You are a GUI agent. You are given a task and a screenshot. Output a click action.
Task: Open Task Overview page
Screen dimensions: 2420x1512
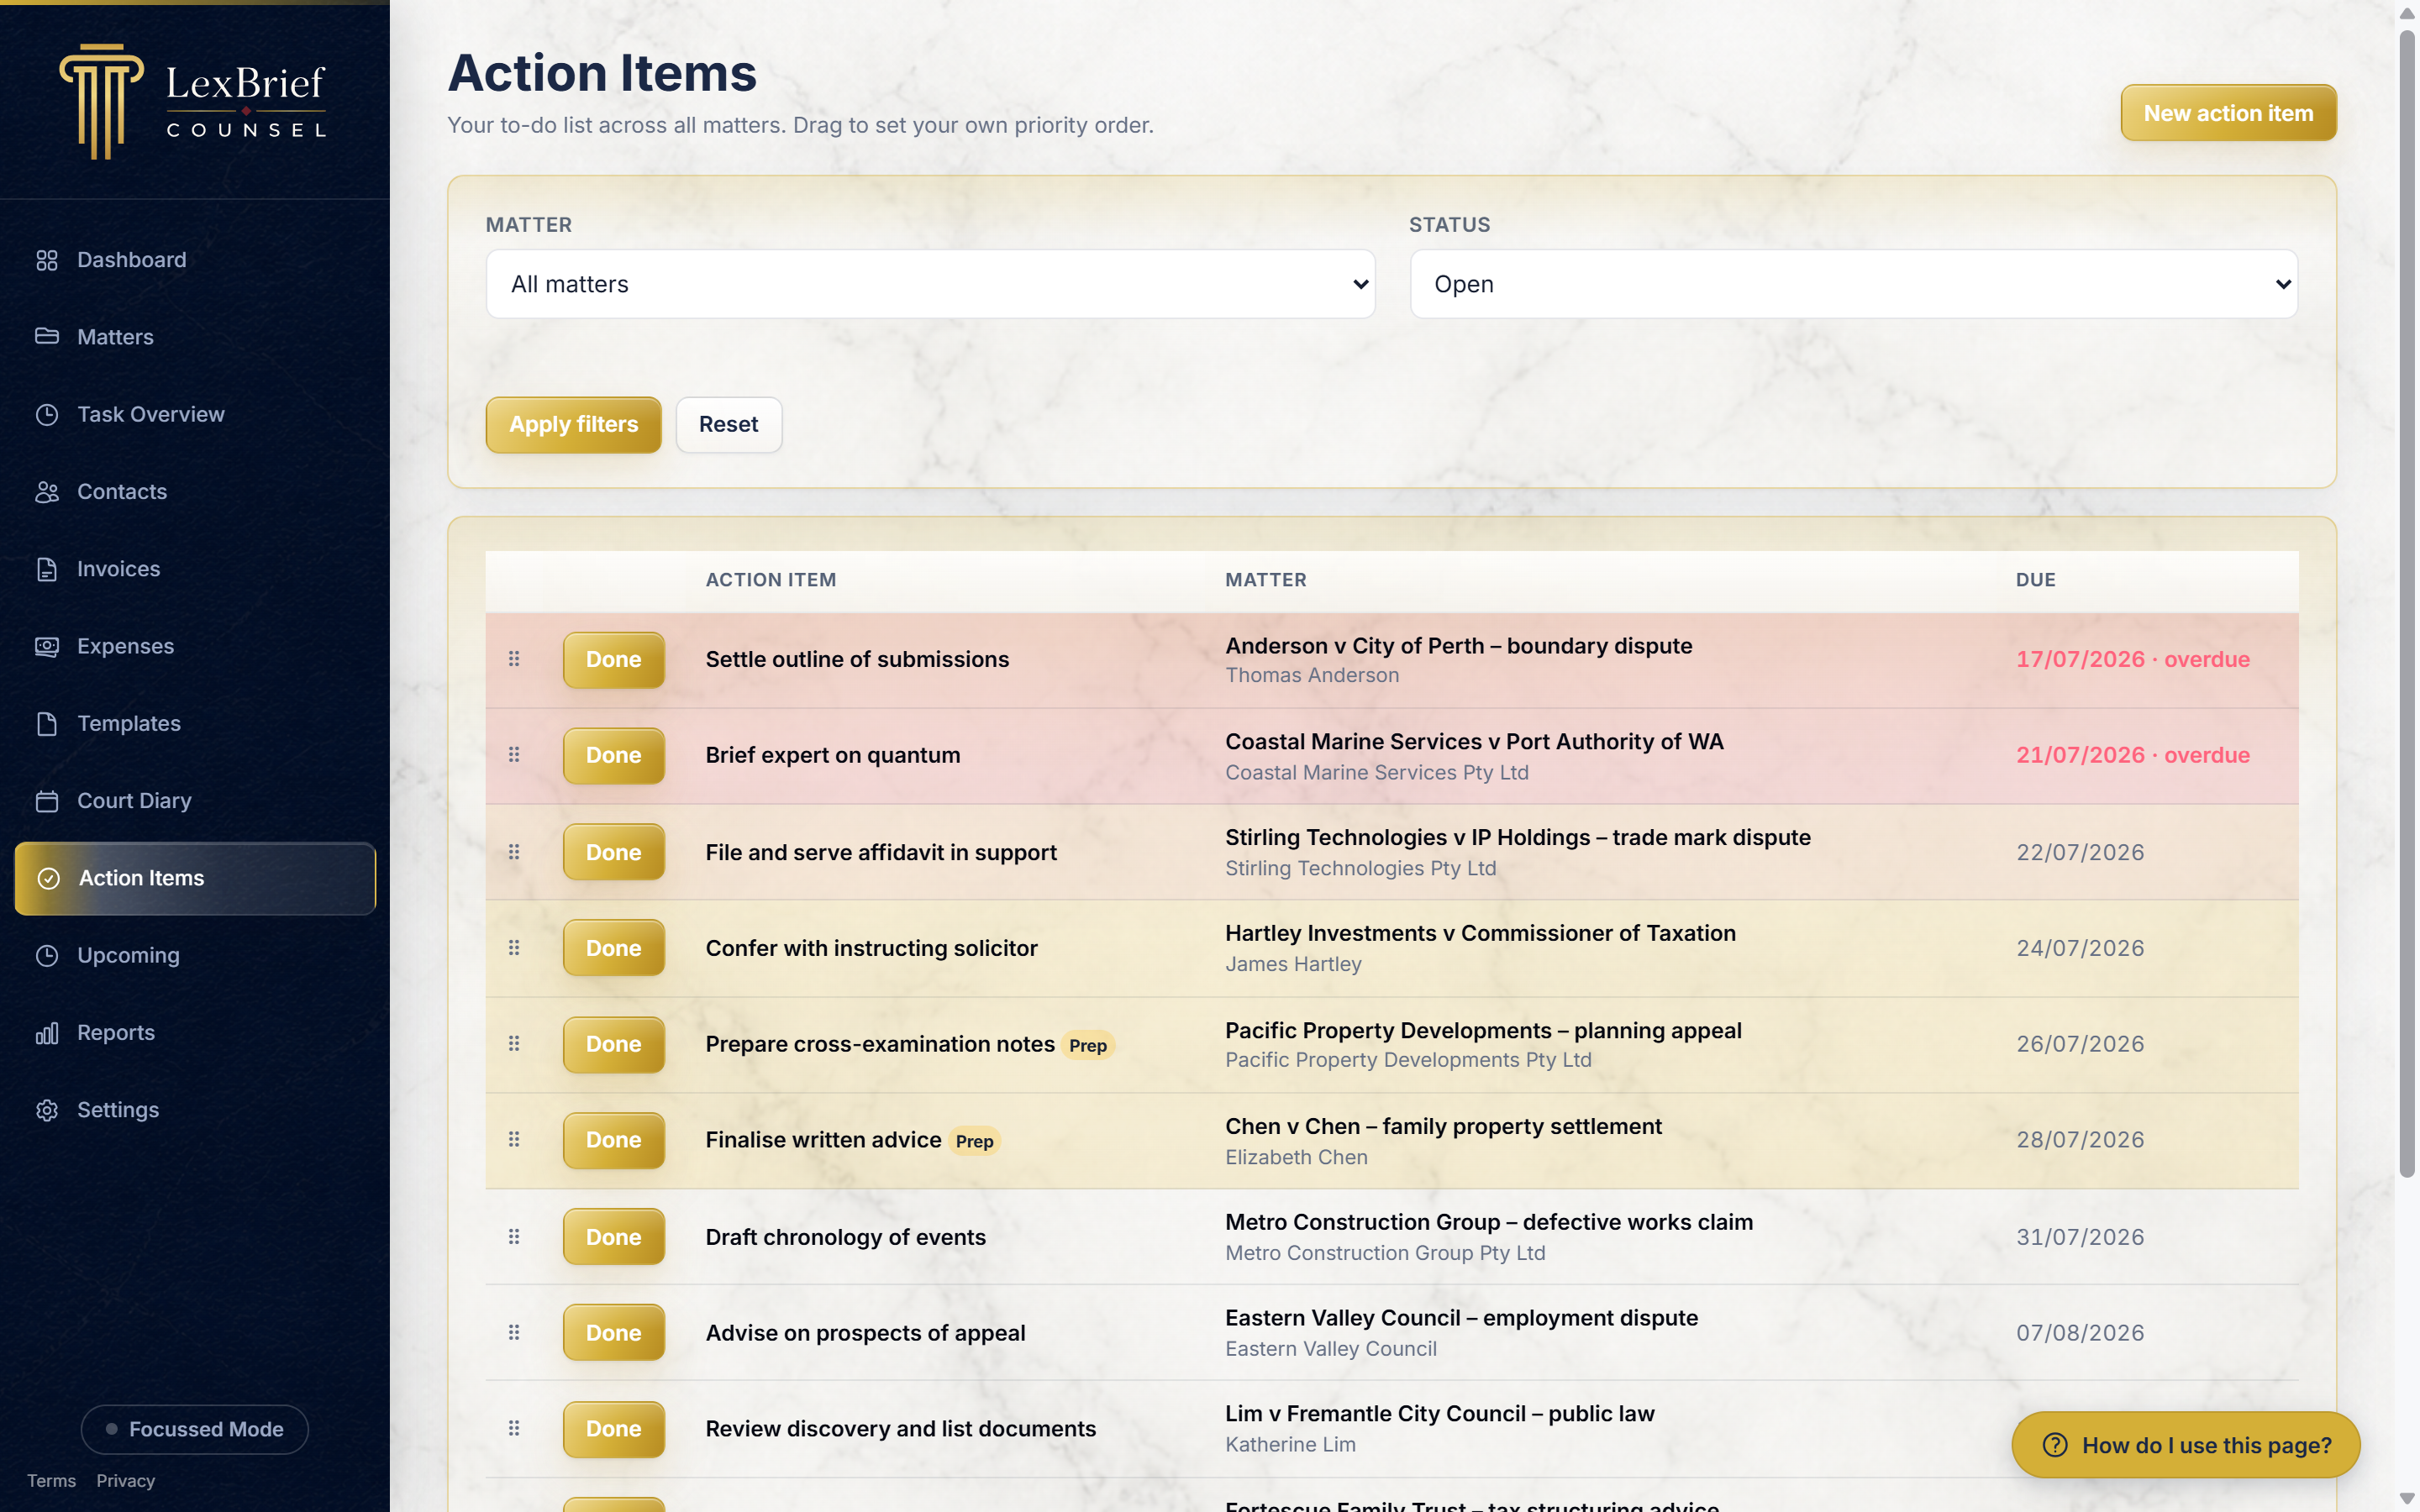tap(195, 414)
